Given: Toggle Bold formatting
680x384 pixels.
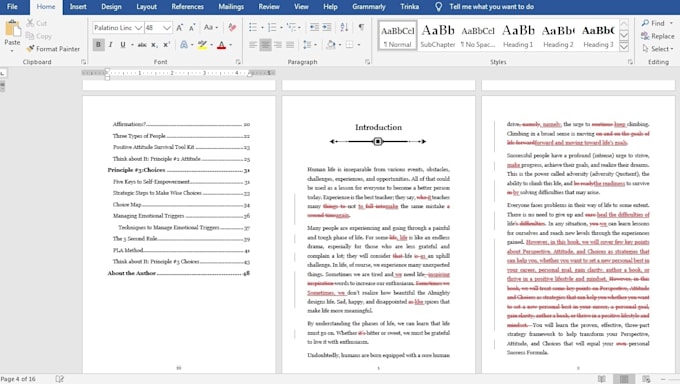Looking at the screenshot, I should (98, 45).
